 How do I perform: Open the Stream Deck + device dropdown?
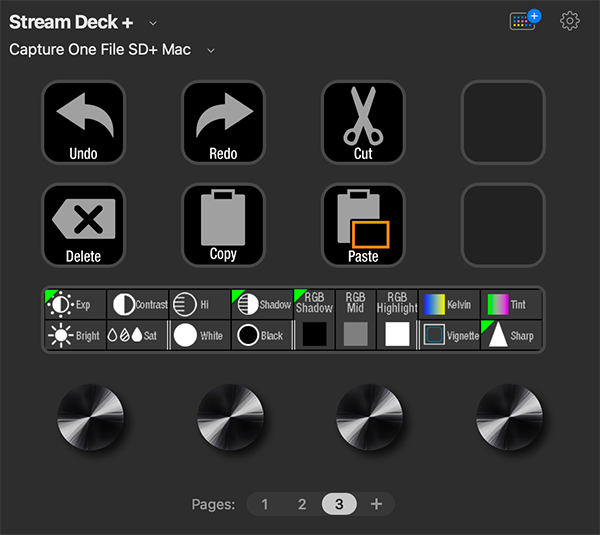[x=153, y=23]
